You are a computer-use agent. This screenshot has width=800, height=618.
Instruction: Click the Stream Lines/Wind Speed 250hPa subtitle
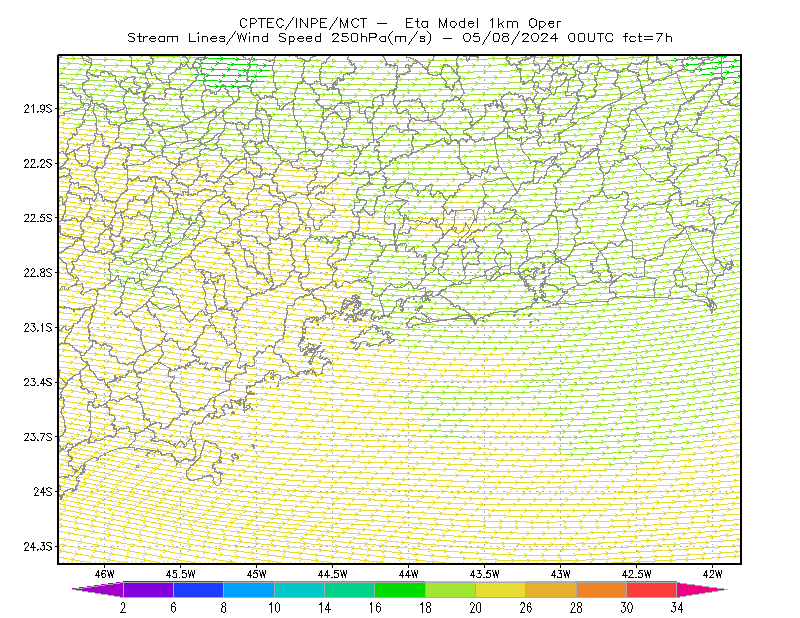[280, 38]
